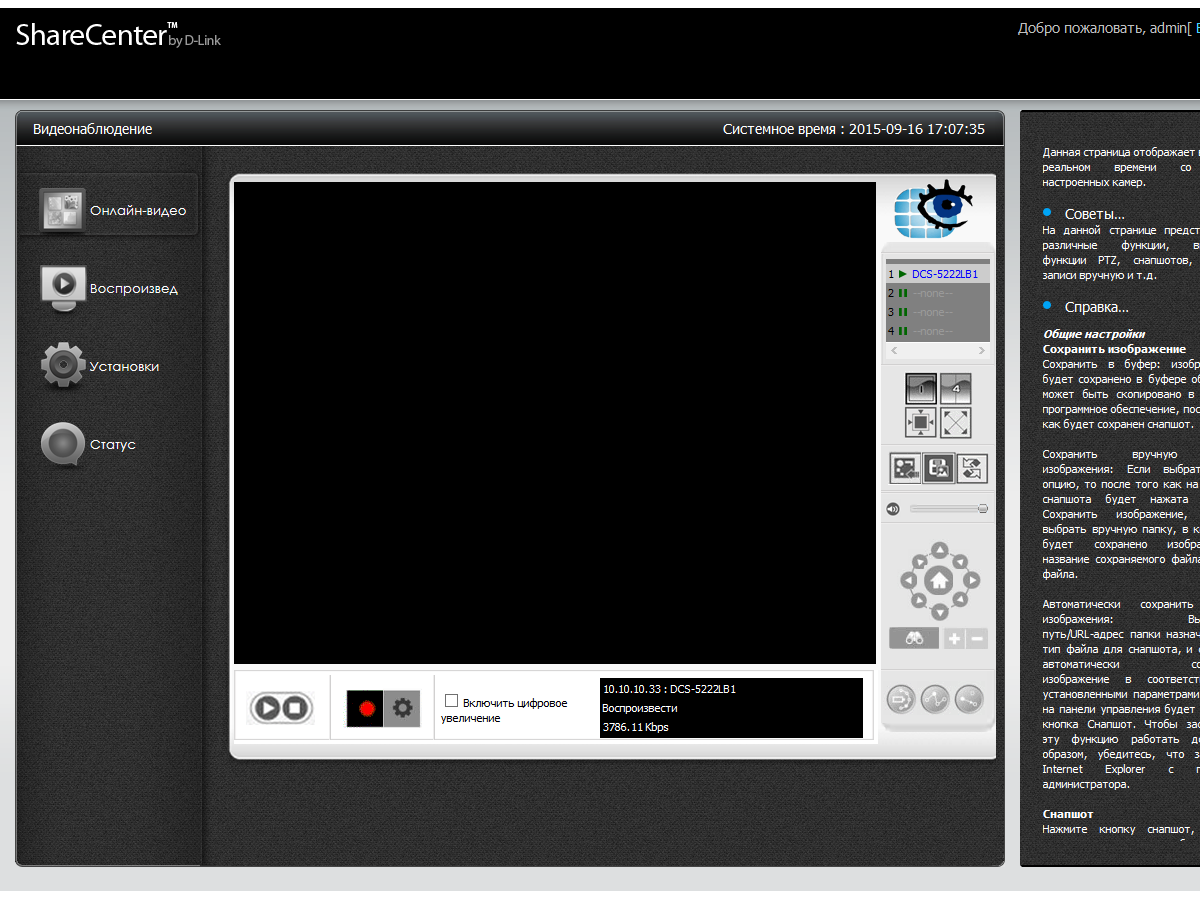Select channel 3 --none-- entry
This screenshot has width=1200, height=900.
pyautogui.click(x=937, y=312)
